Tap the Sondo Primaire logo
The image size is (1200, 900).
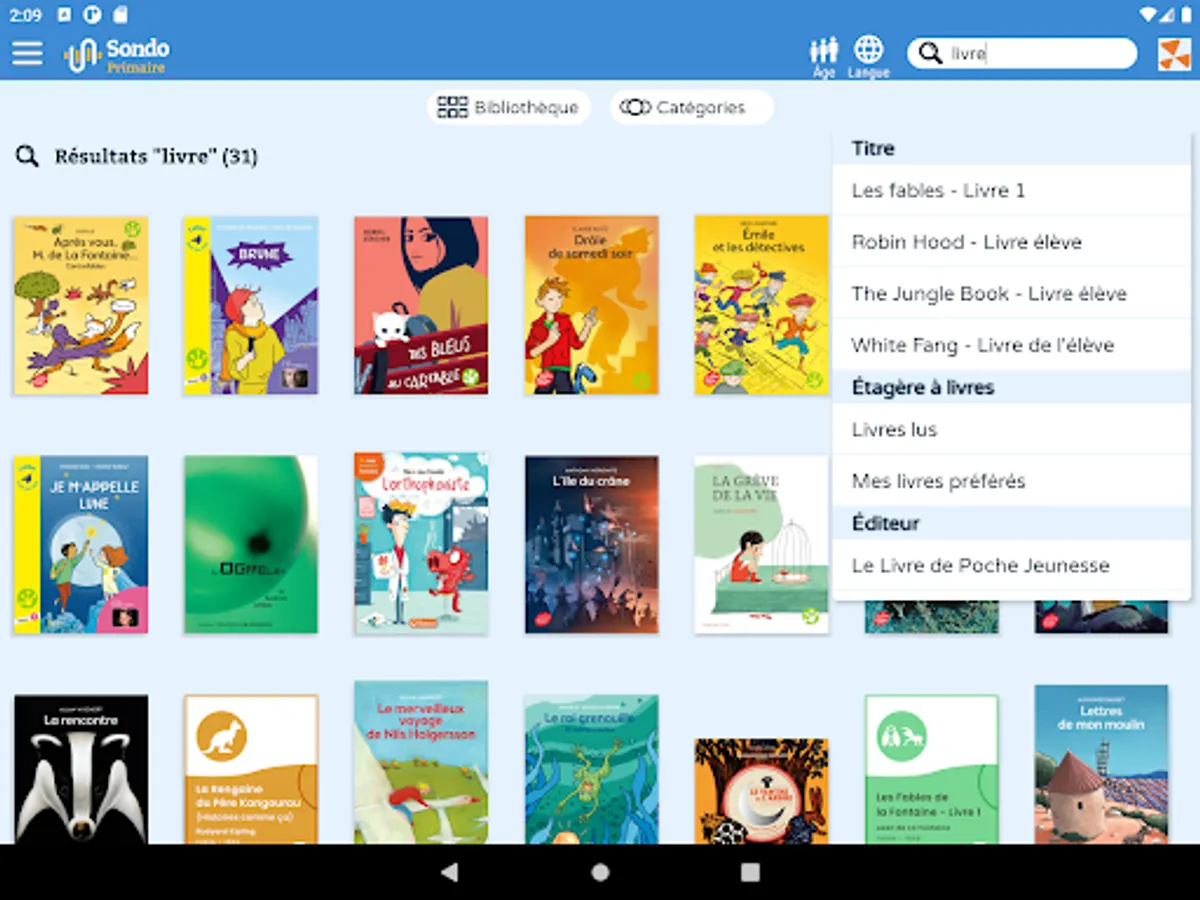point(117,54)
